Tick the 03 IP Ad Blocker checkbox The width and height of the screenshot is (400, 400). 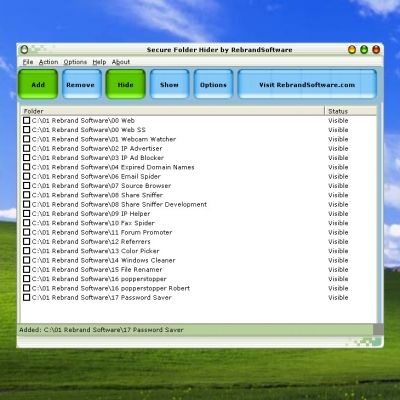(26, 158)
